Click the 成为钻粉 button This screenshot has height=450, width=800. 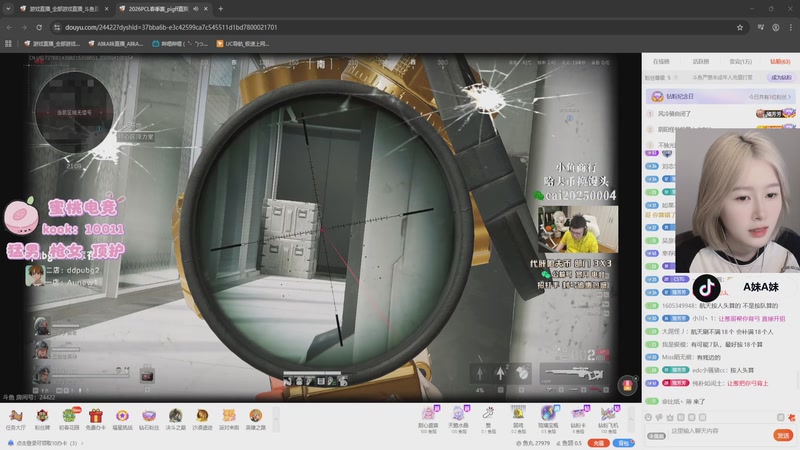coord(781,78)
